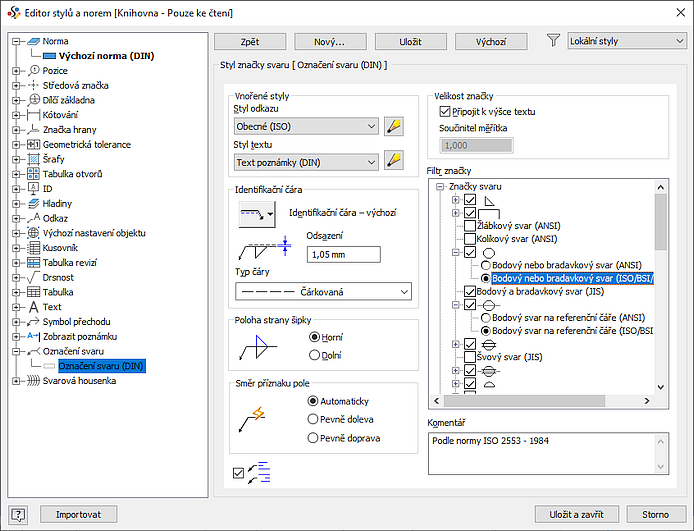
Task: Expand the Kótování tree node
Action: tap(16, 115)
